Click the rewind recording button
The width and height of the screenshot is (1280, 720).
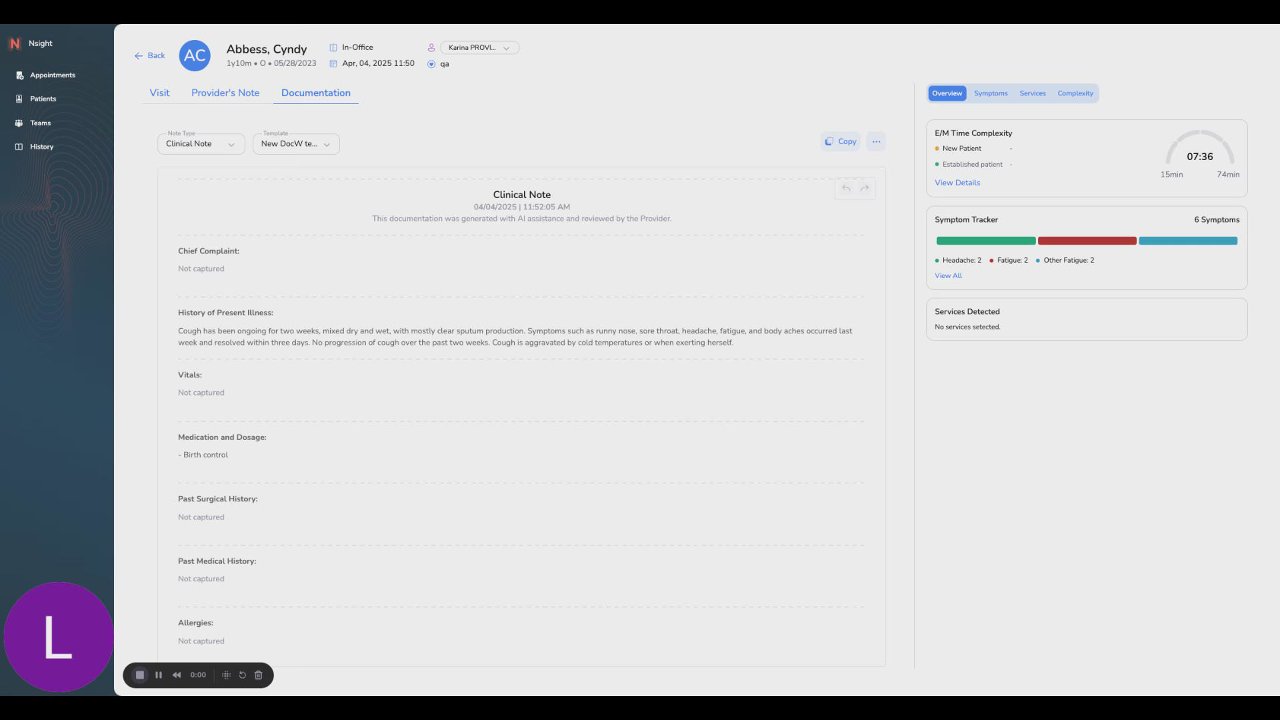(177, 675)
